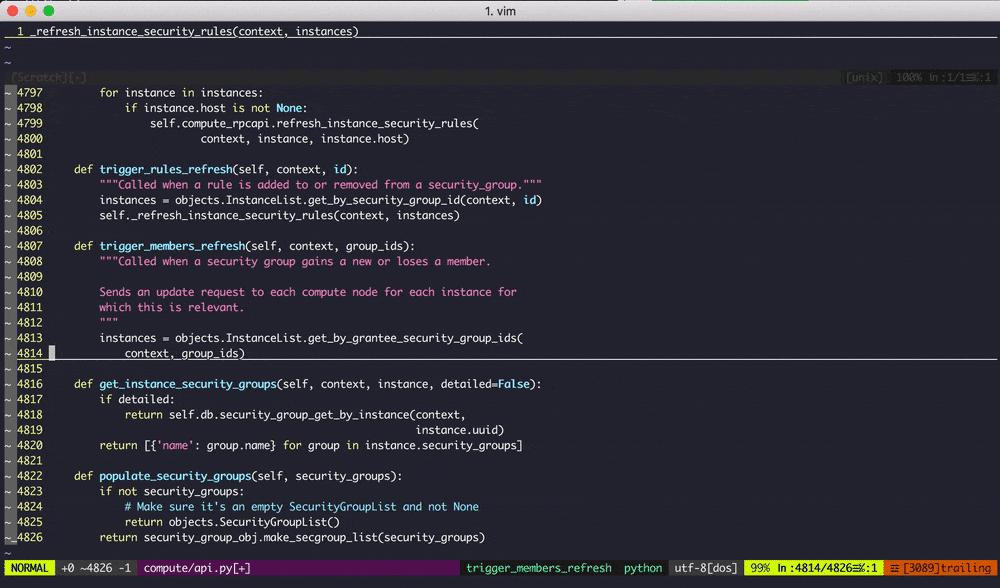Screen dimensions: 1000x588
Task: Click the "utf-8[dos]" encoding indicator
Action: 704,567
